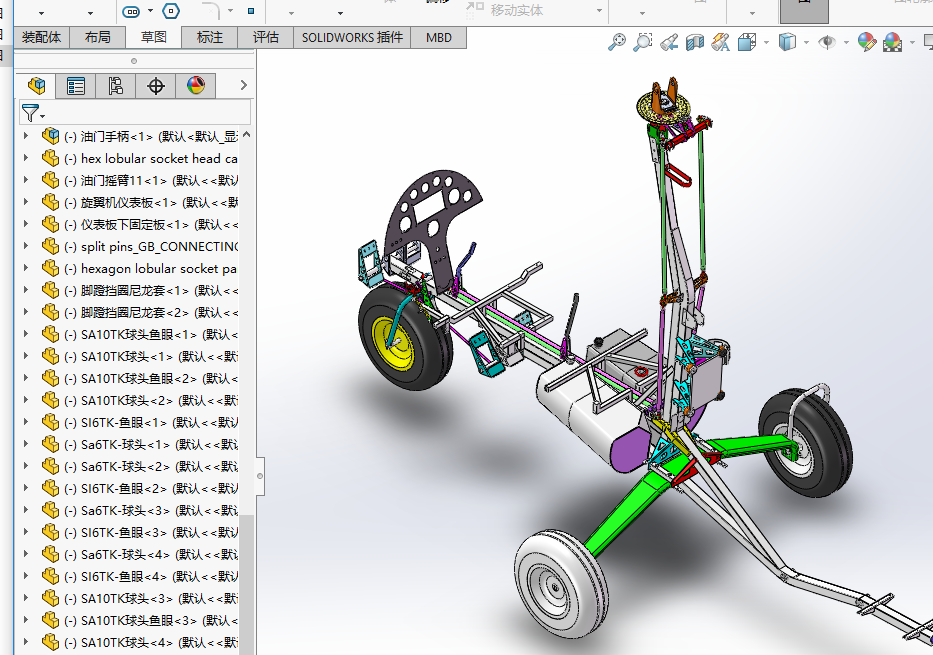Click the Edit Appearance color ball icon
This screenshot has height=655, width=933.
pyautogui.click(x=866, y=42)
